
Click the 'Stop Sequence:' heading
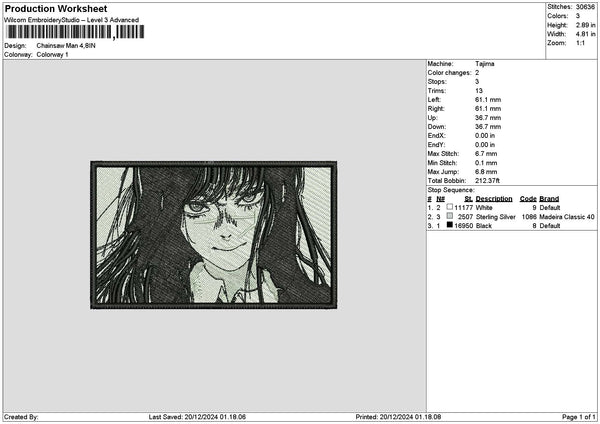(x=451, y=190)
